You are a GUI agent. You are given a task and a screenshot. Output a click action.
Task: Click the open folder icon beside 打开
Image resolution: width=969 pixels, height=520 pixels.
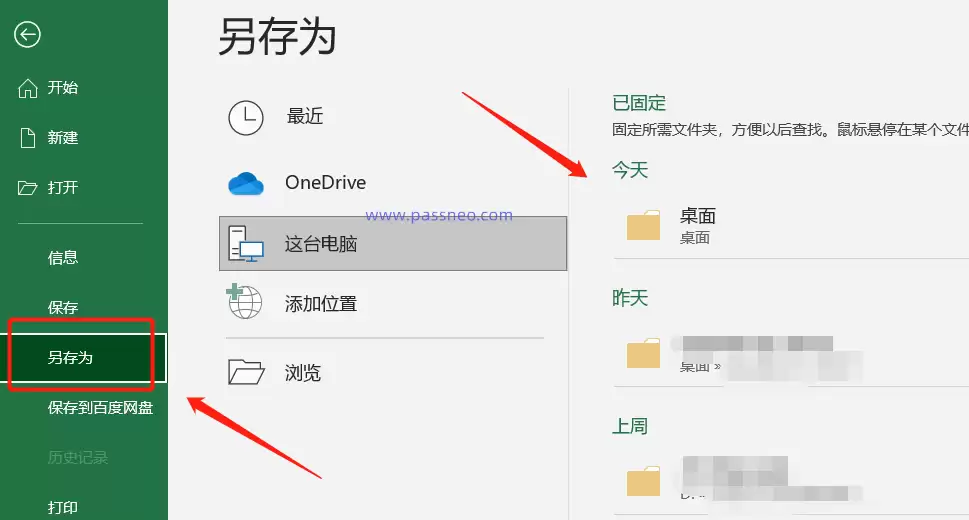[27, 188]
